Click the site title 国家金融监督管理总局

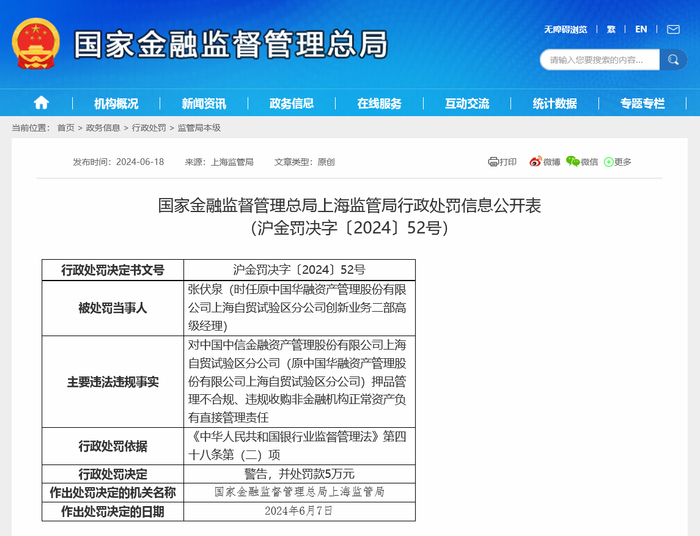click(x=231, y=44)
